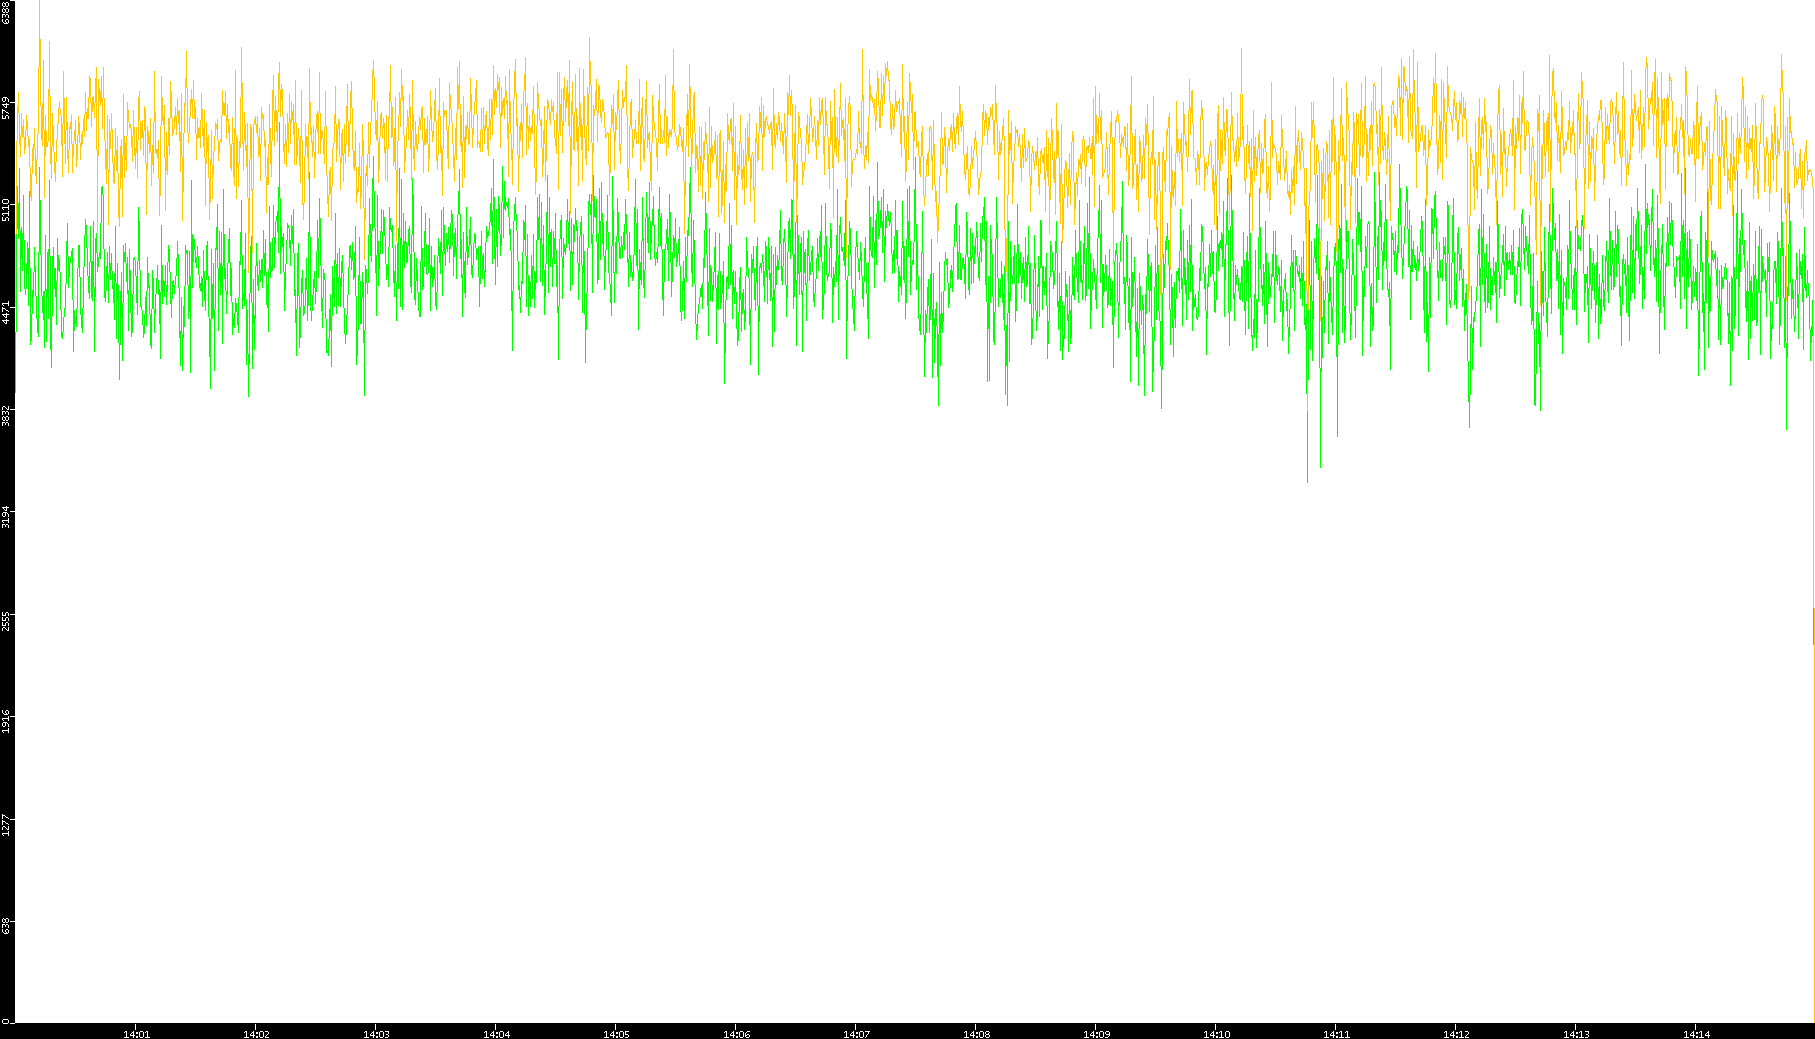Viewport: 1815px width, 1039px height.
Task: Click the 1277 value axis label
Action: click(x=7, y=824)
